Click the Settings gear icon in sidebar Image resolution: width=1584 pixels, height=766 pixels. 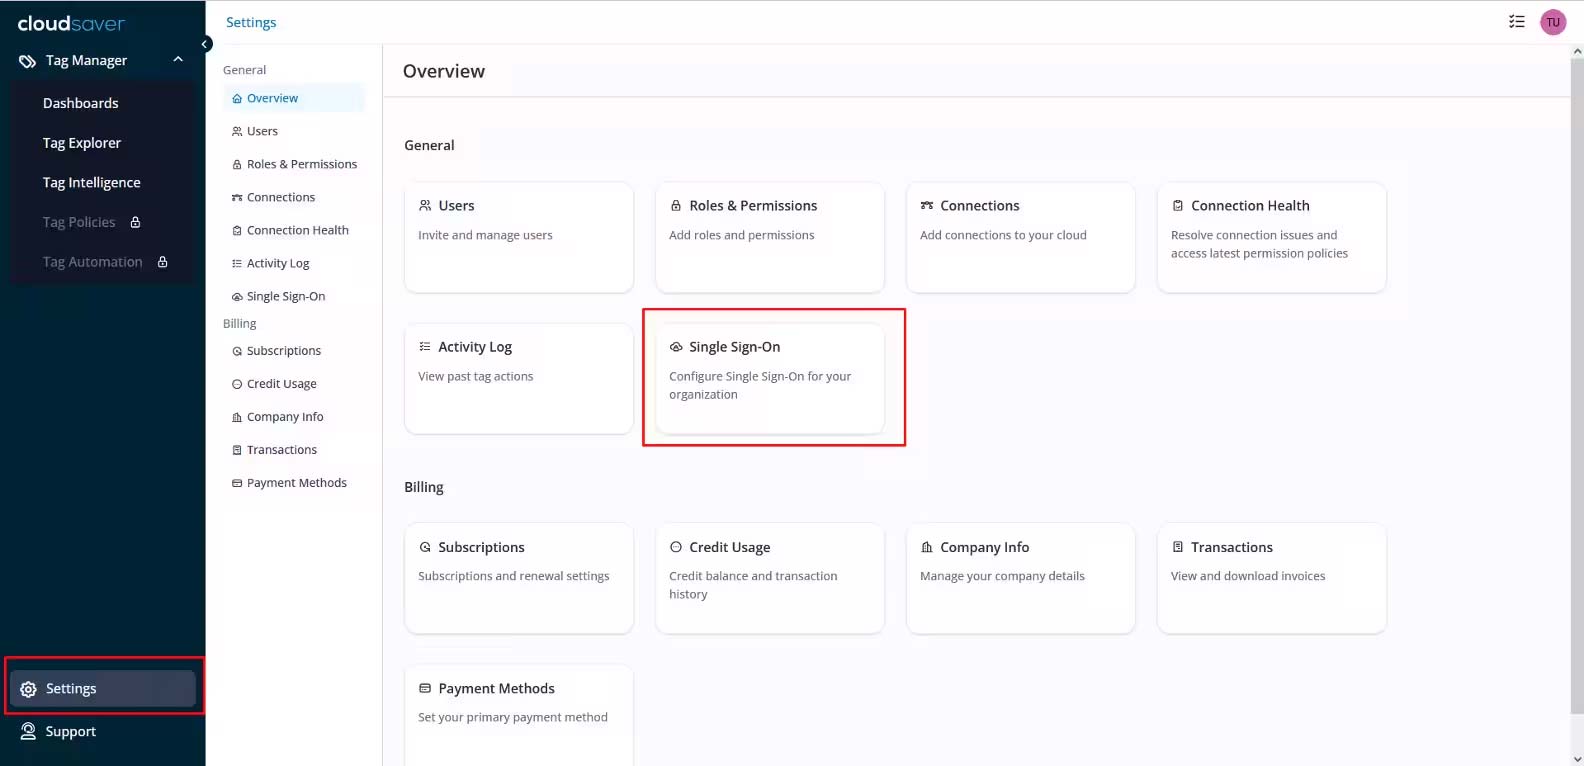pos(28,689)
